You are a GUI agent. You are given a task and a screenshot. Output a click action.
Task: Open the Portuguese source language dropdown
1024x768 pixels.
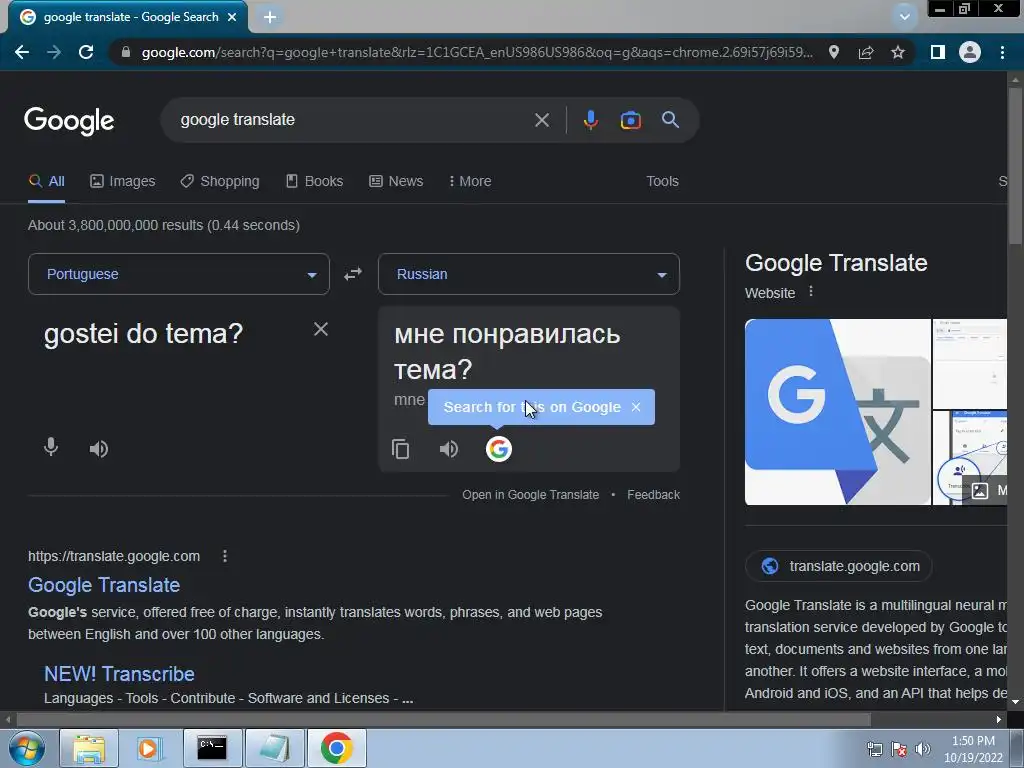pyautogui.click(x=179, y=274)
